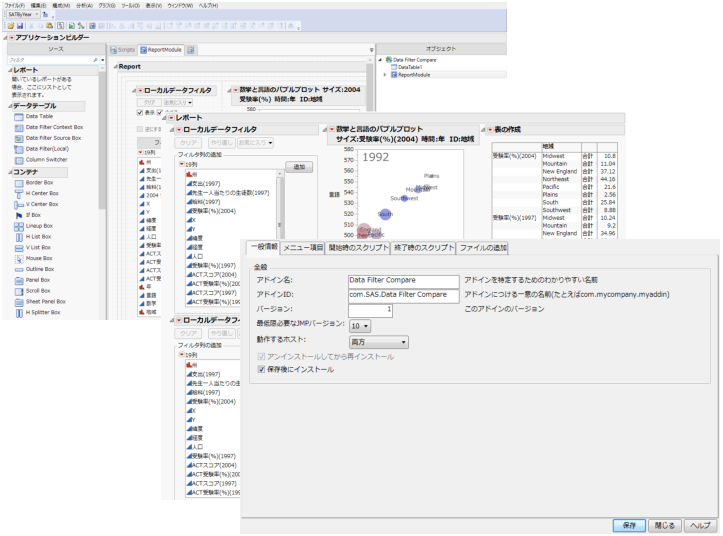Viewport: 723px width, 536px height.
Task: Select the V Center Box icon
Action: pyautogui.click(x=19, y=204)
